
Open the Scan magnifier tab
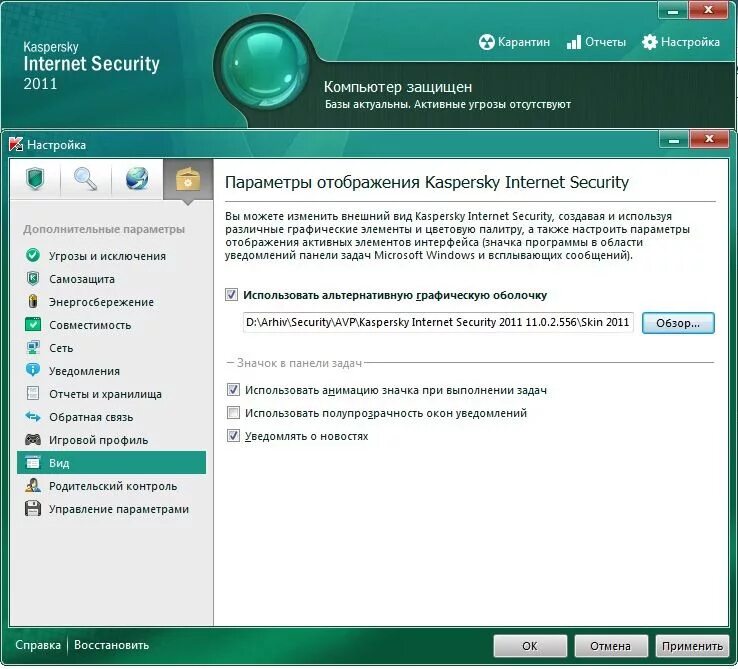coord(86,179)
